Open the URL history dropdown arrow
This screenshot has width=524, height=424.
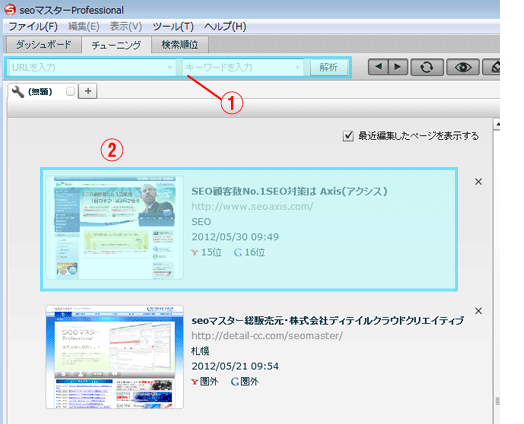tap(170, 67)
